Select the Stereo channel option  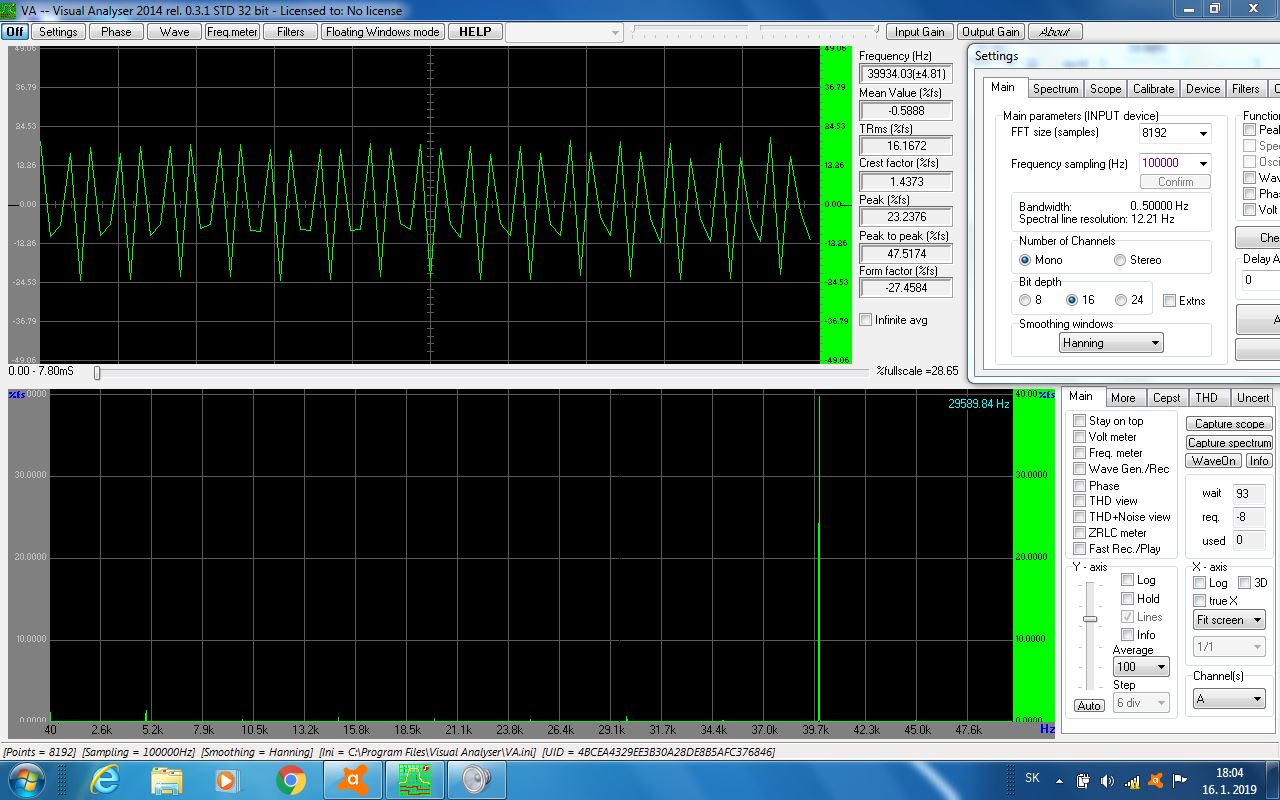[1120, 260]
